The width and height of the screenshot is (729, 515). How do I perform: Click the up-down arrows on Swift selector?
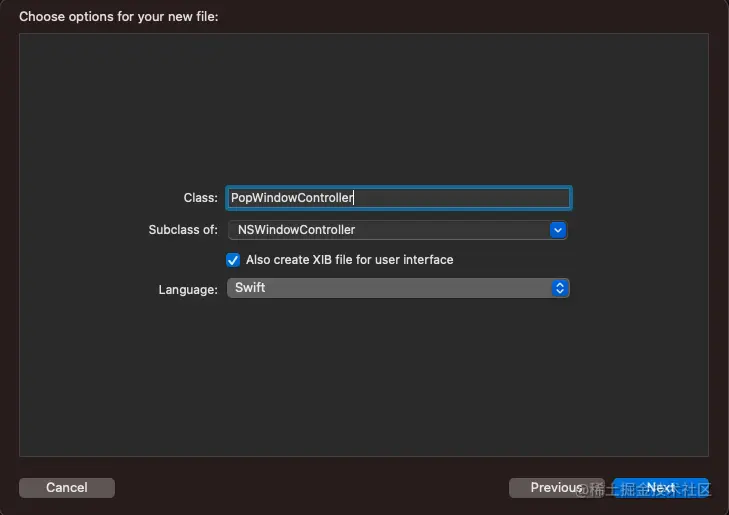click(x=560, y=288)
